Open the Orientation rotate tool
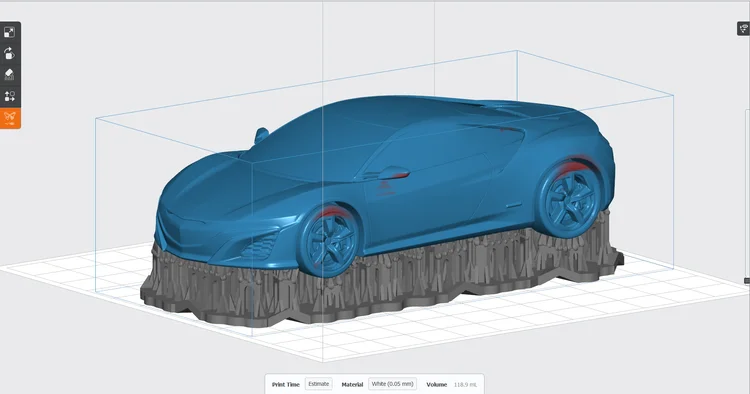Screen dimensions: 750x394 click(10, 54)
